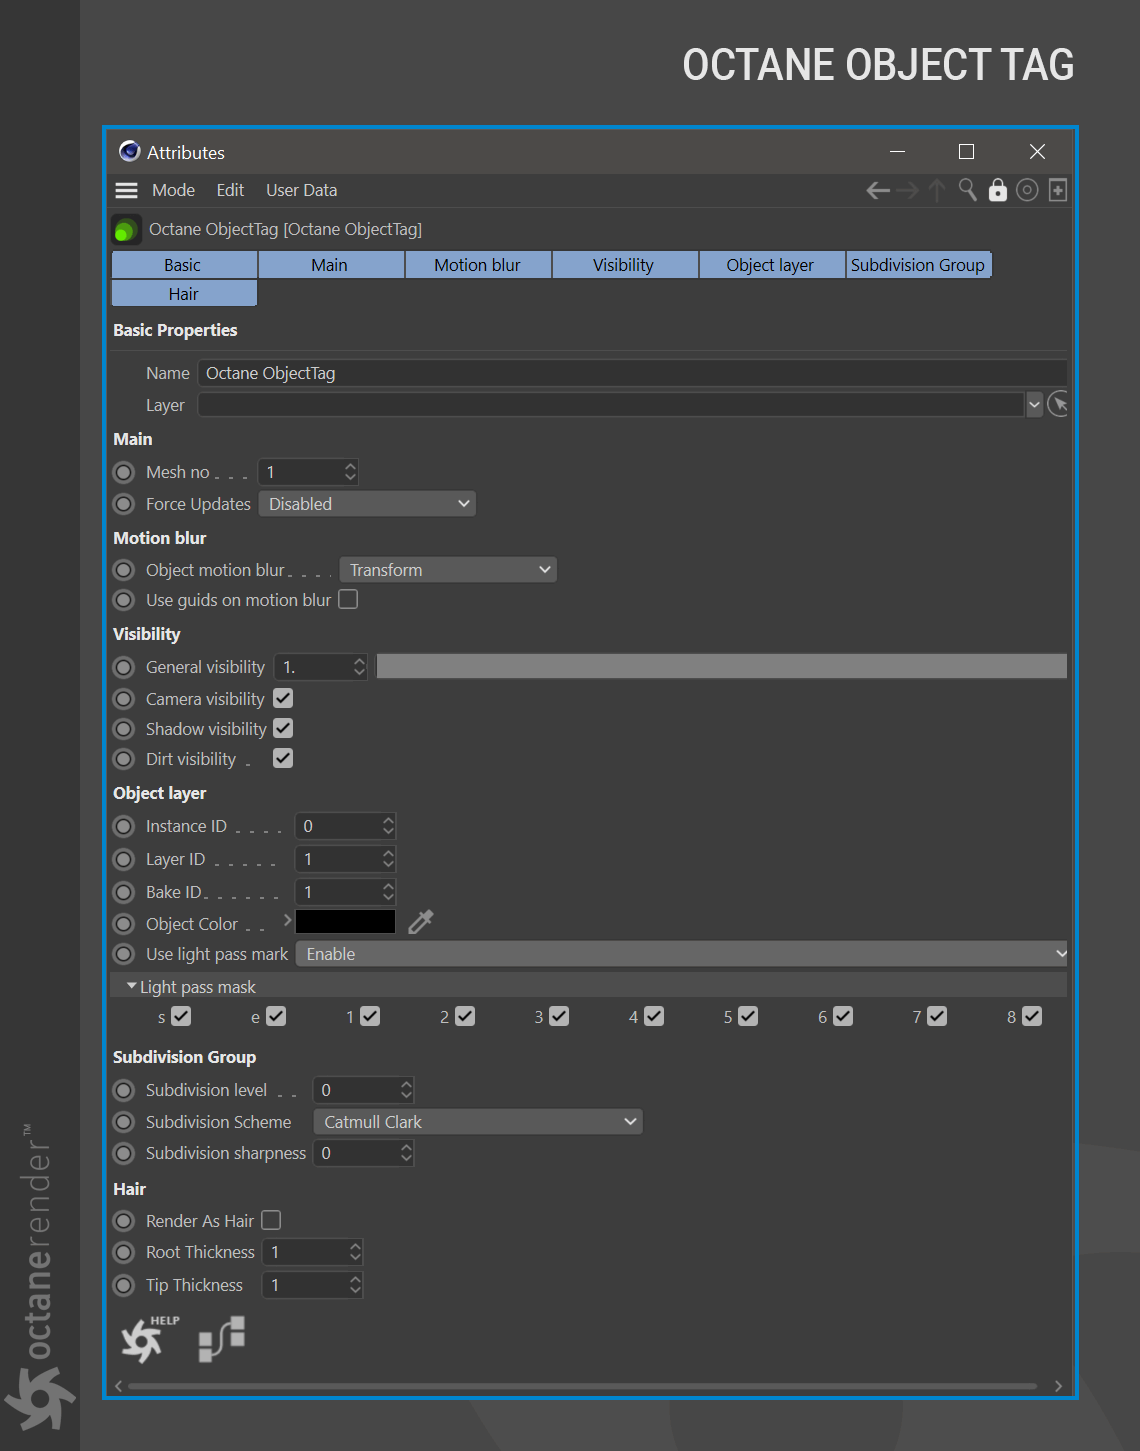Switch to the Object layer tab
The width and height of the screenshot is (1140, 1451).
coord(771,265)
